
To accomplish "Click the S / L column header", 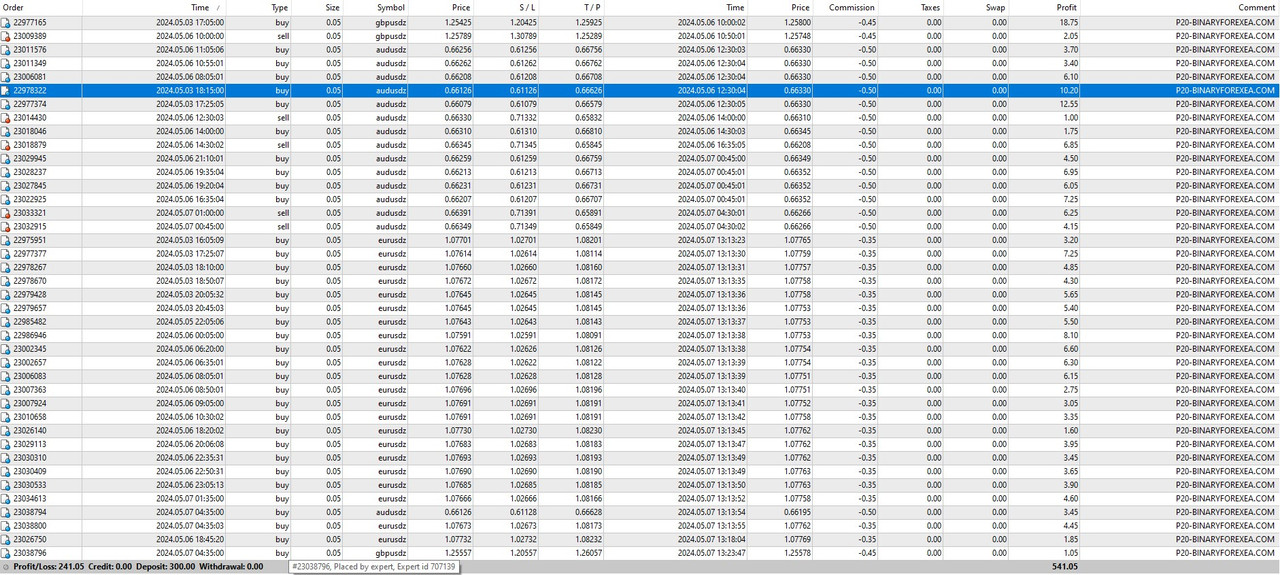I will tap(526, 8).
